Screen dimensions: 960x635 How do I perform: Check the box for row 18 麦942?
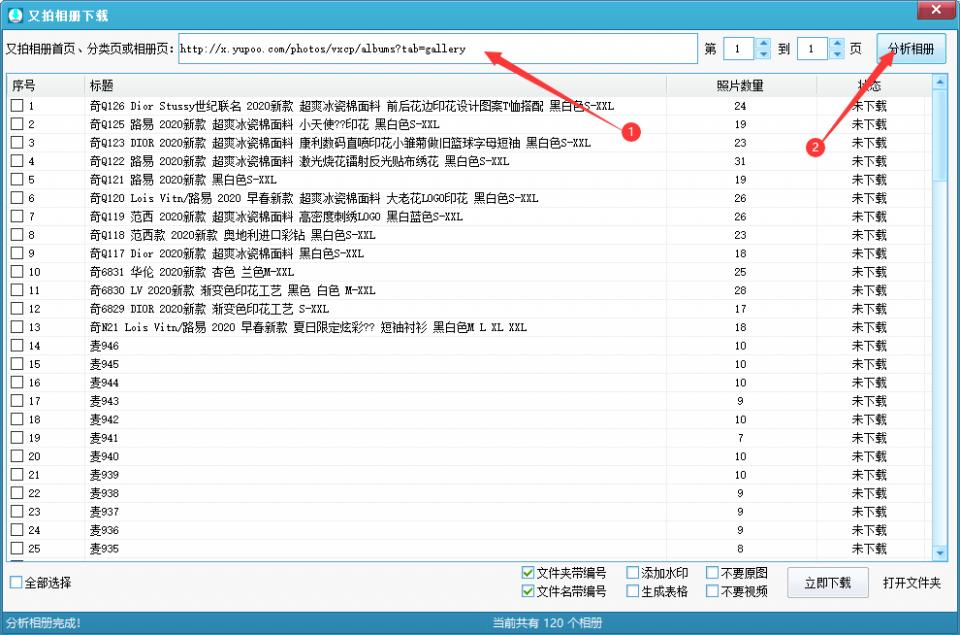click(17, 419)
